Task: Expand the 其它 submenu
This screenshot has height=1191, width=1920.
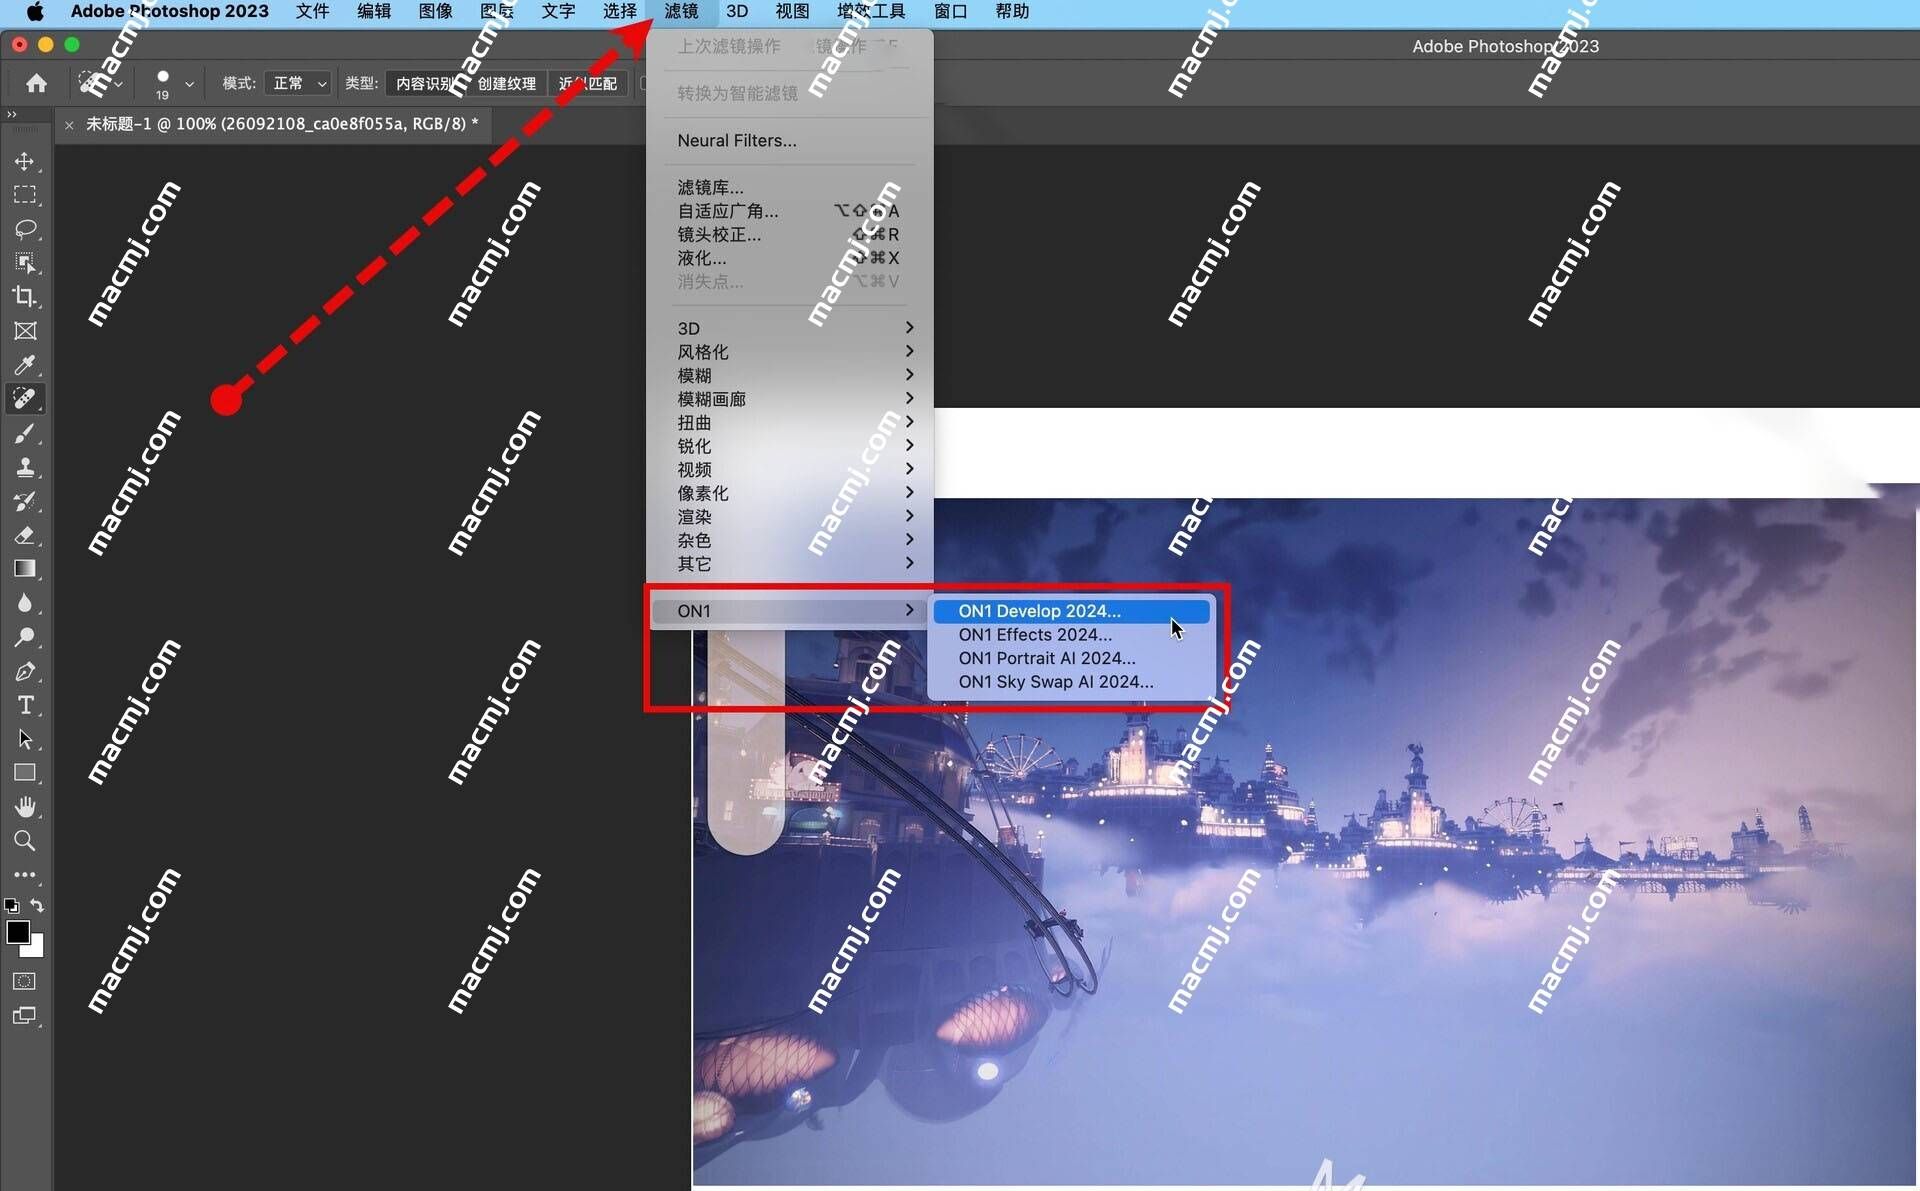Action: pos(790,564)
